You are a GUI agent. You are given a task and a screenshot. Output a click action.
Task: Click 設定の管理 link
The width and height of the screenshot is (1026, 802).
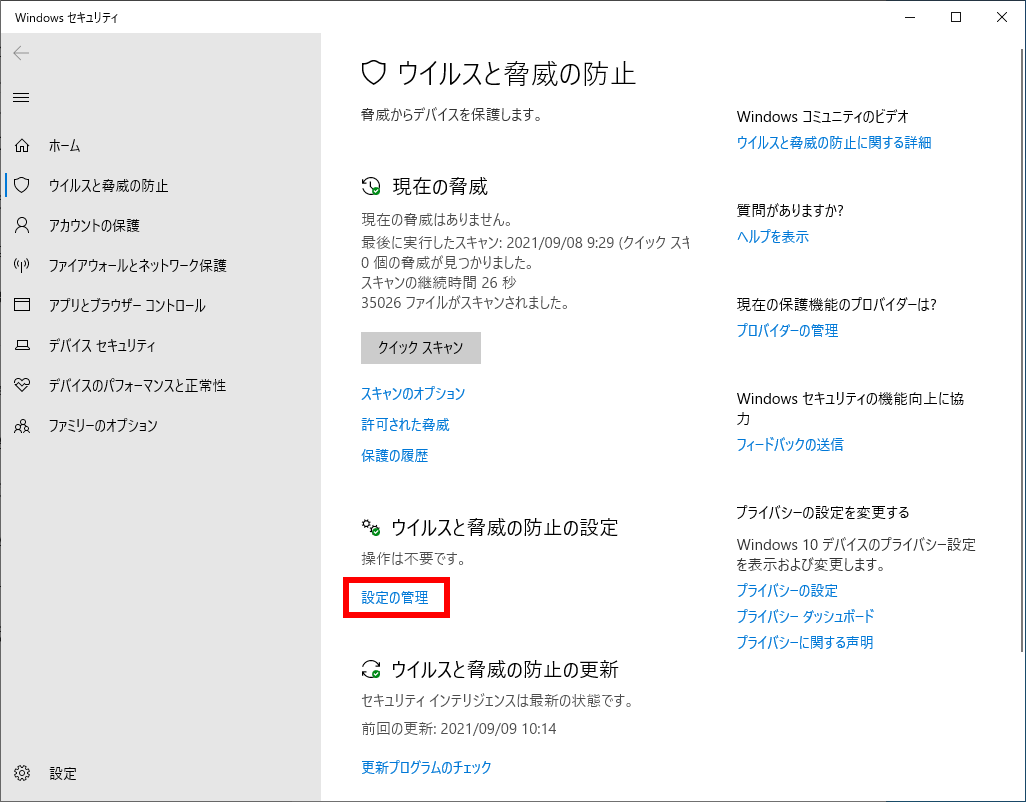tap(395, 597)
